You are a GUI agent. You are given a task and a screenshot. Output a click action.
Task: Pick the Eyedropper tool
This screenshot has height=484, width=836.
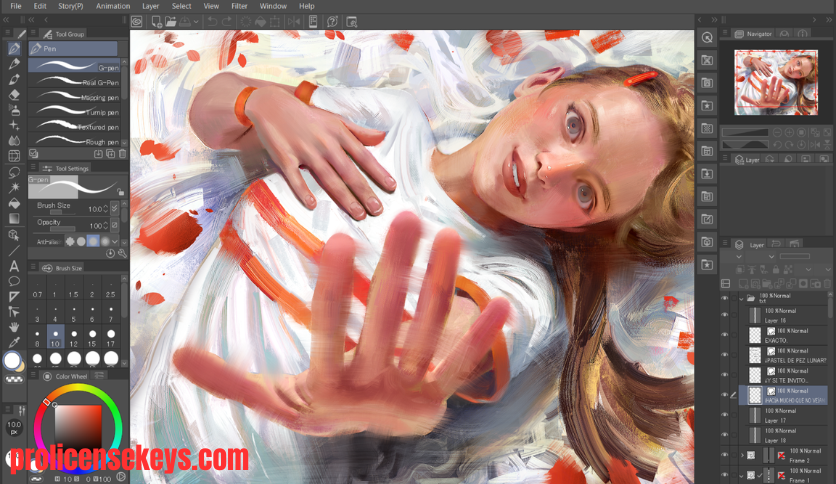point(14,342)
